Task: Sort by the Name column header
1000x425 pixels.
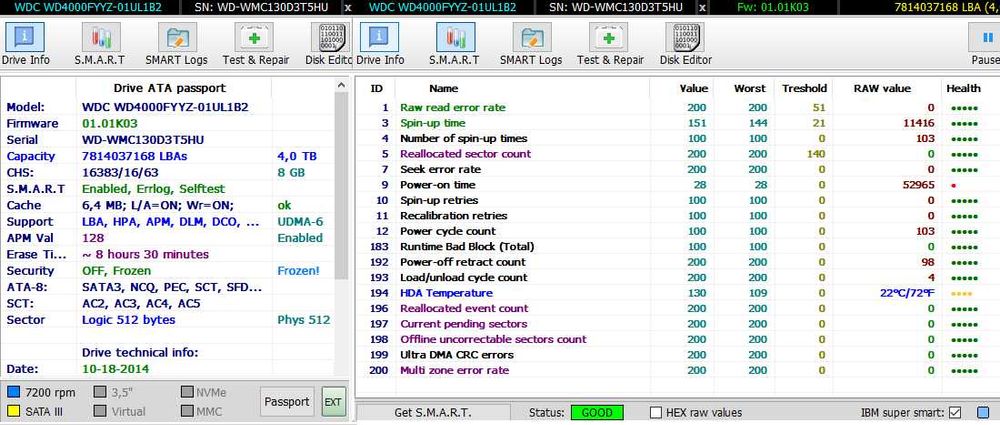Action: tap(443, 89)
